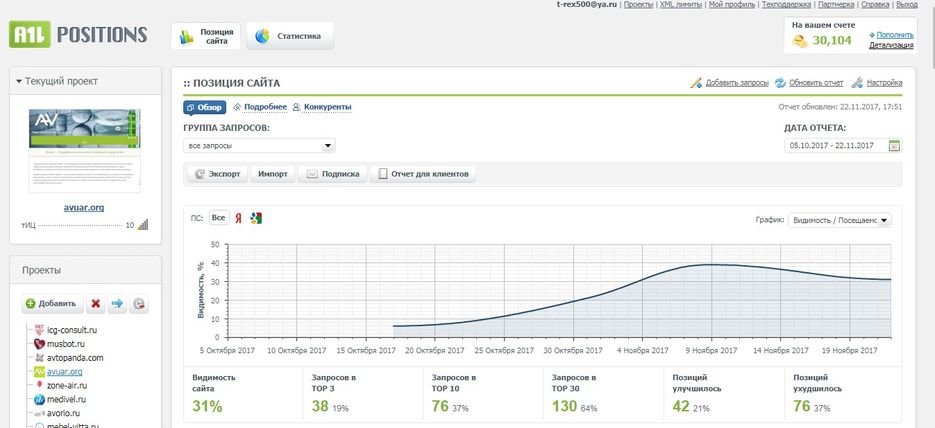Image resolution: width=935 pixels, height=428 pixels.
Task: Click the clock icon in Projects toolbar
Action: tap(139, 303)
